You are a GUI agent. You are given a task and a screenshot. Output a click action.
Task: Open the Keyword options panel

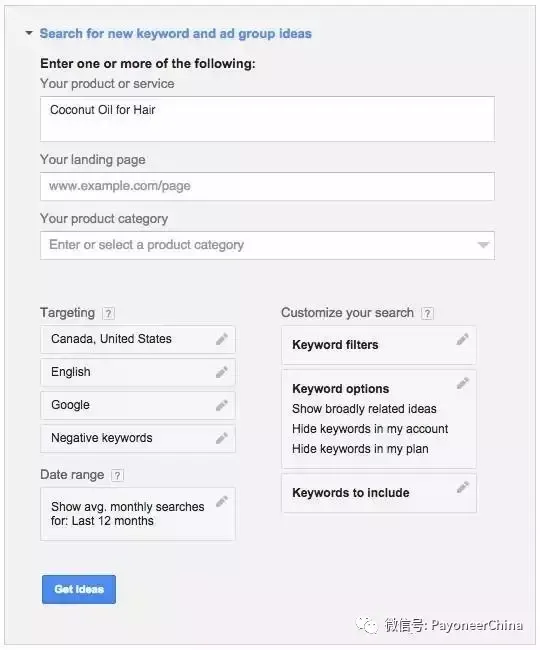(x=379, y=419)
